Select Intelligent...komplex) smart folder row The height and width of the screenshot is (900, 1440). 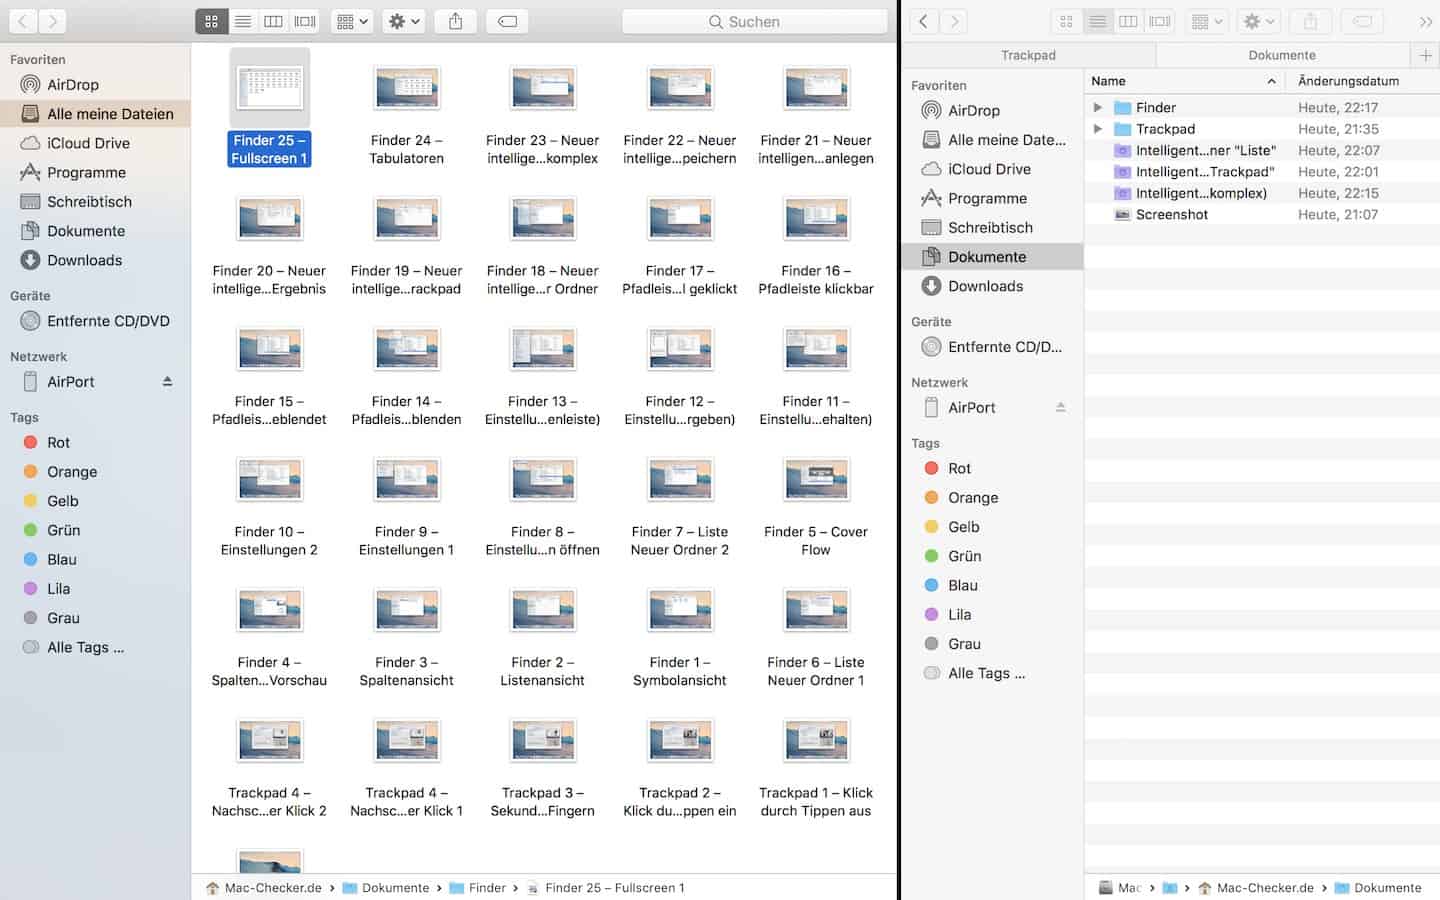click(x=1262, y=193)
